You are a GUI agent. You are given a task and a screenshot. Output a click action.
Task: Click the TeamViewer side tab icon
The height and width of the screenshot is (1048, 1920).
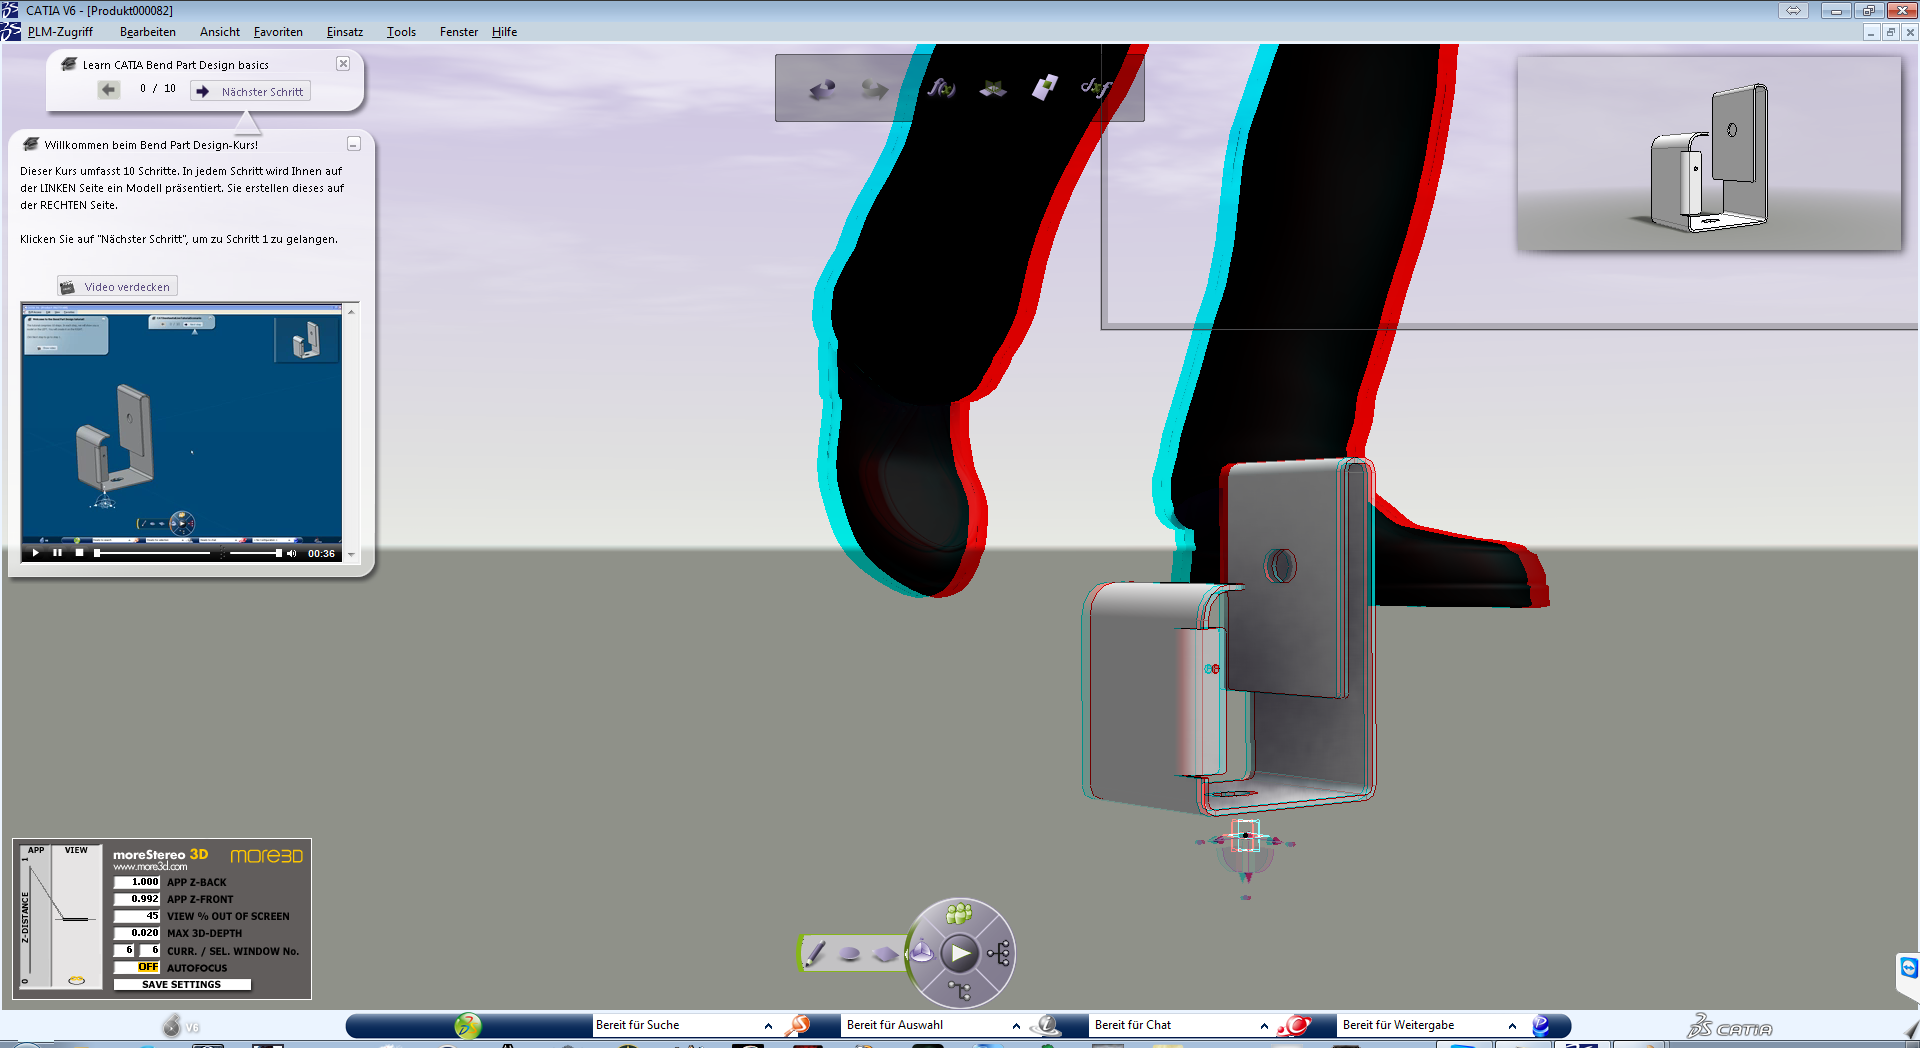(1909, 968)
